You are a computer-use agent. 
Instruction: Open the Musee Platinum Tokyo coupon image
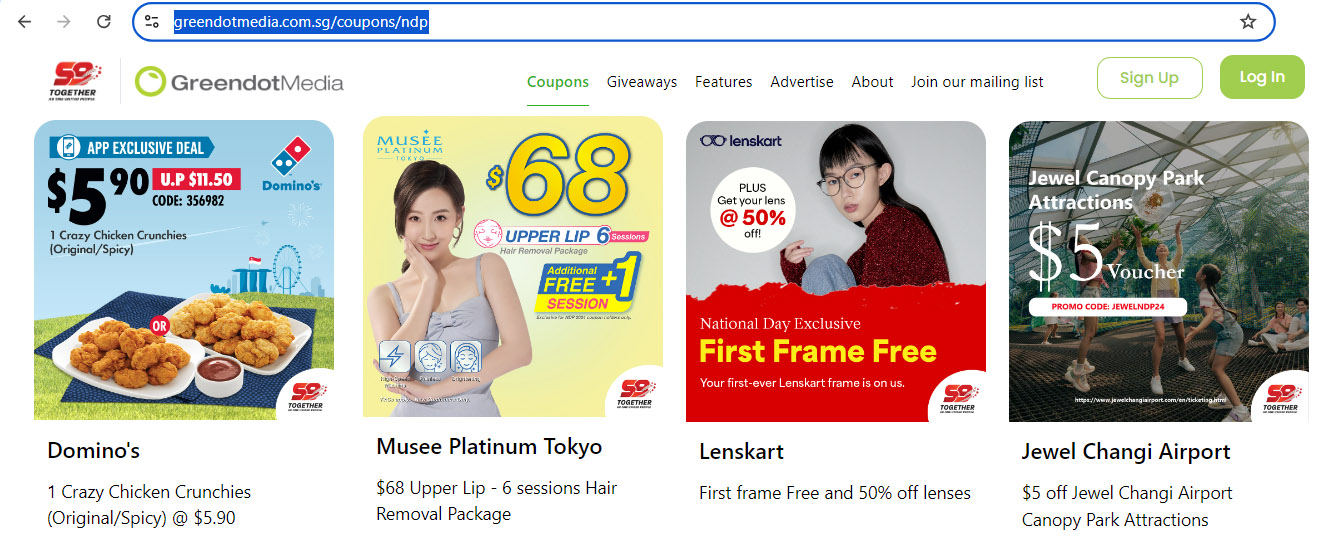pyautogui.click(x=513, y=267)
